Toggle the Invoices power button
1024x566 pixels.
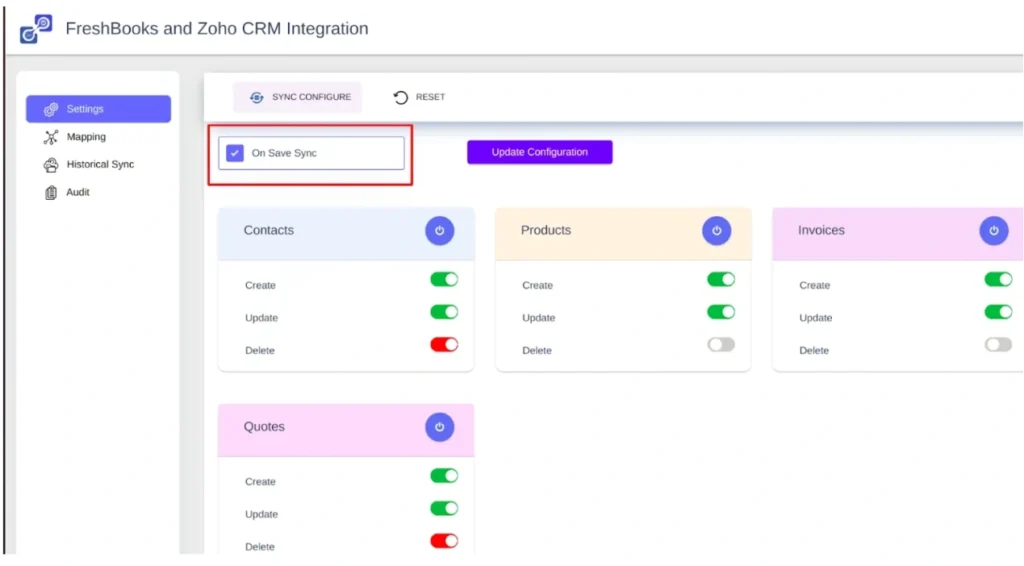click(993, 230)
